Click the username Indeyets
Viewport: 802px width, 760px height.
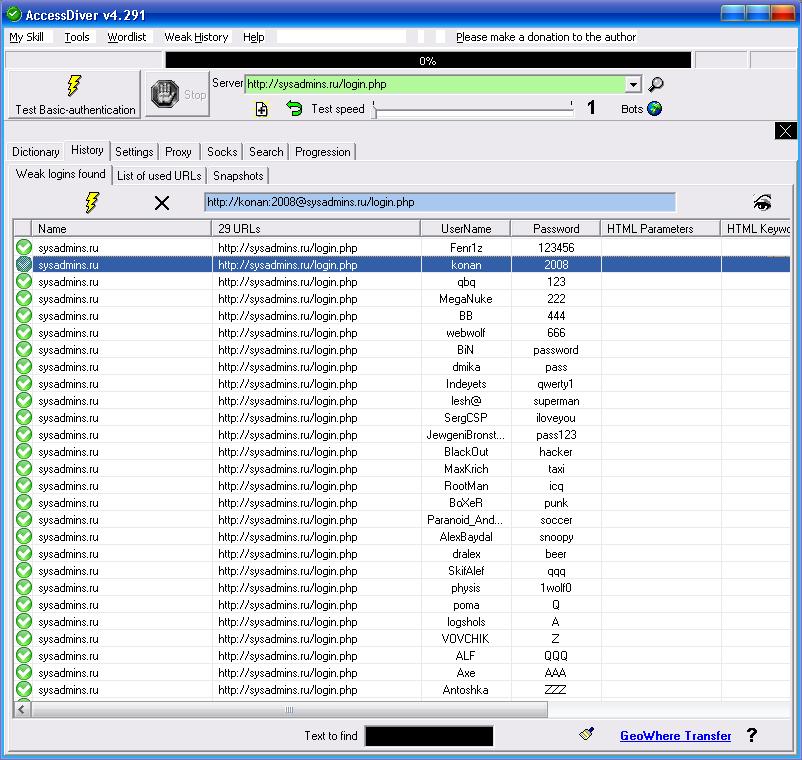(466, 384)
